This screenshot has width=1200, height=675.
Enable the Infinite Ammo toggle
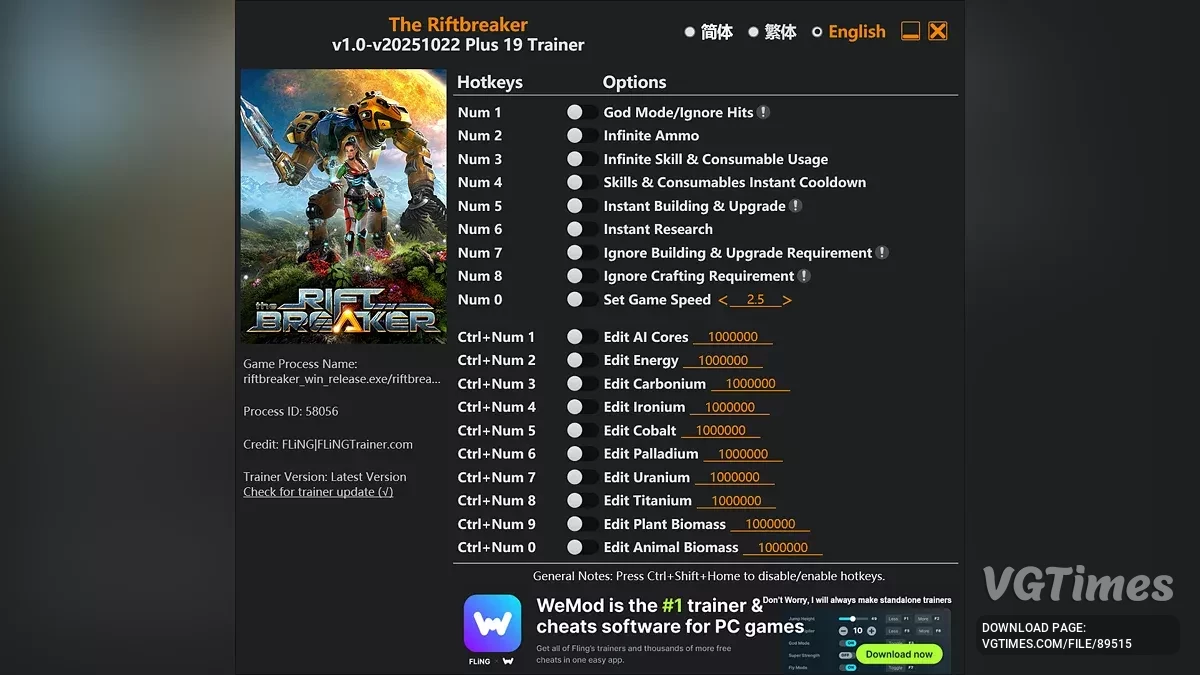(575, 136)
